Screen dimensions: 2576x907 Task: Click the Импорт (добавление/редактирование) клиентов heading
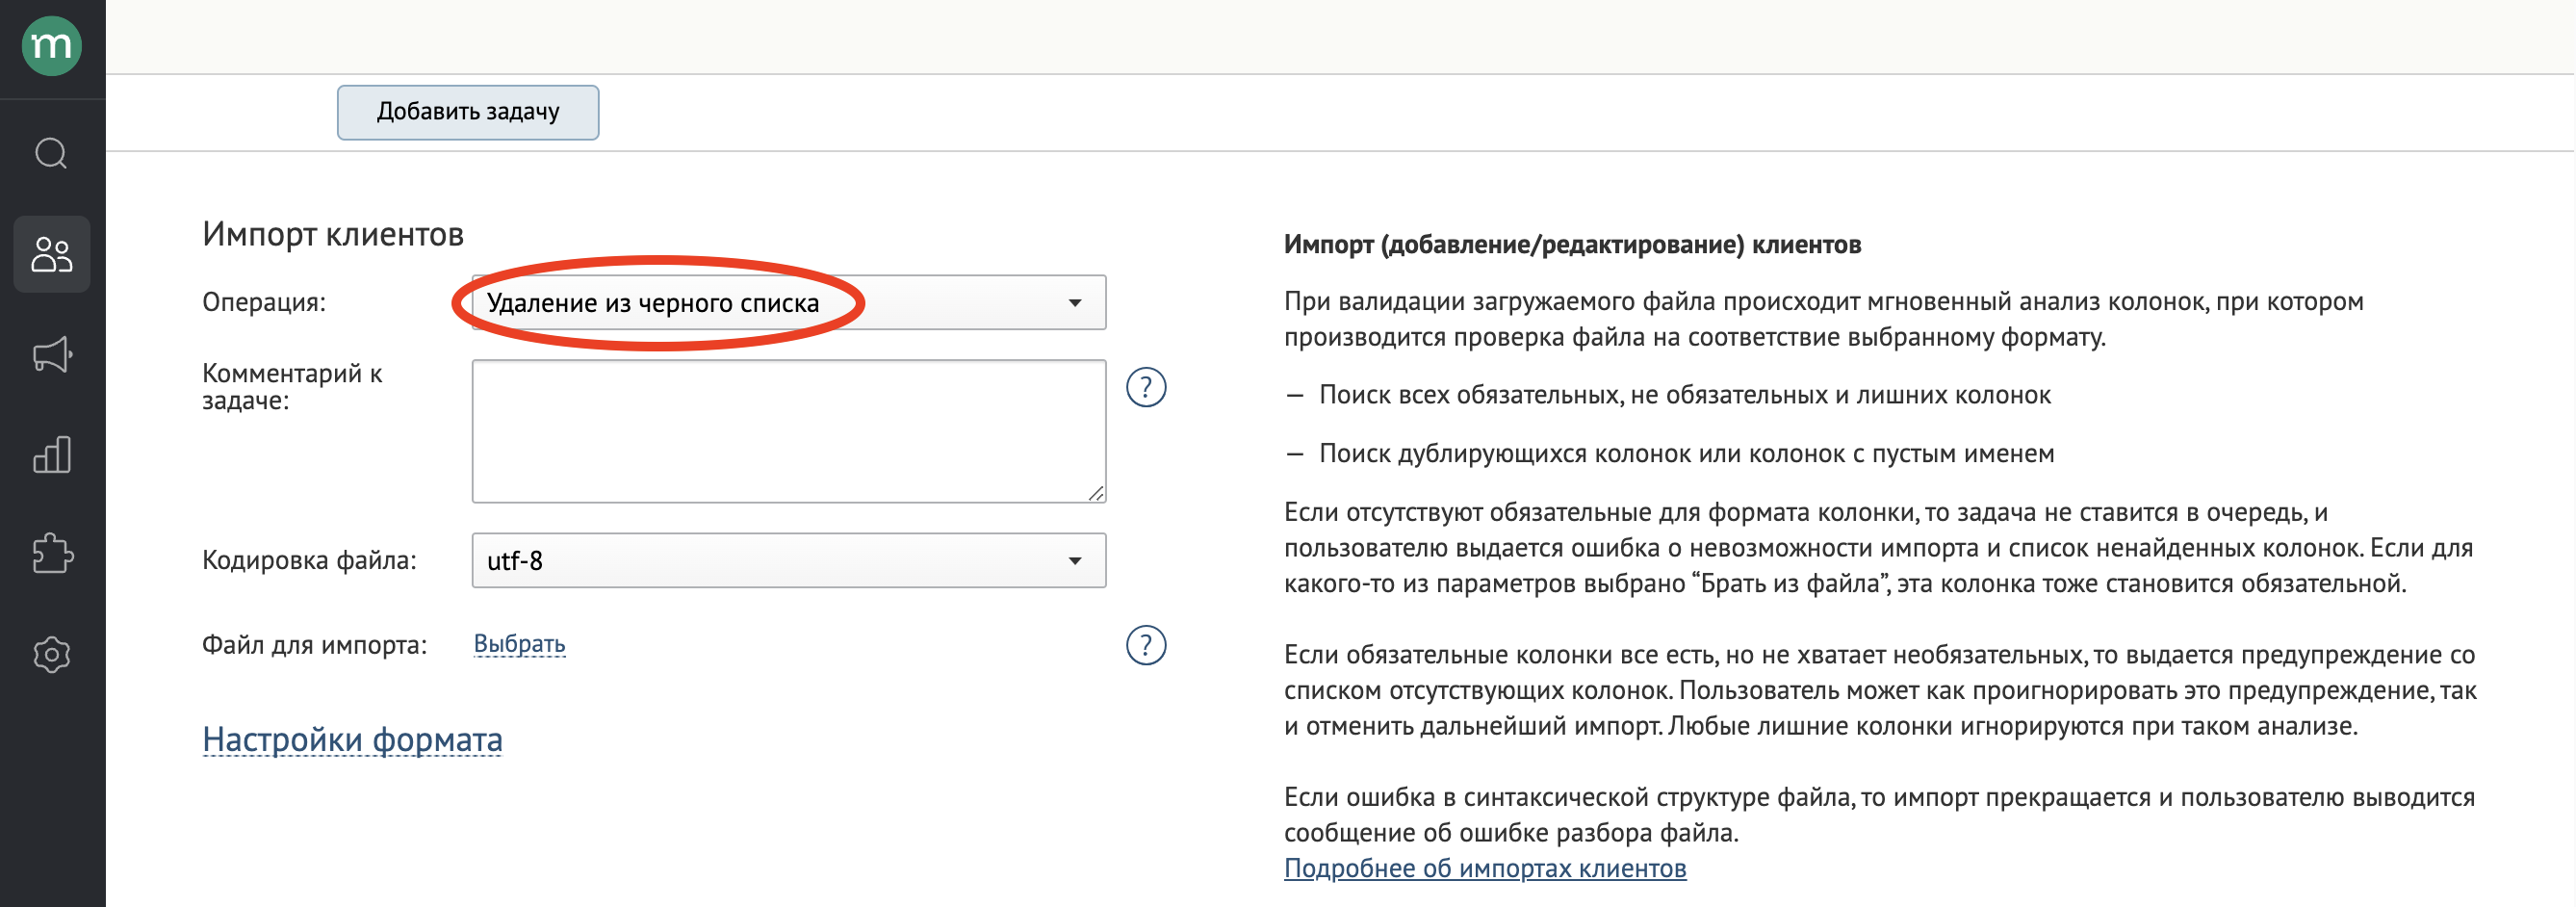pos(1572,245)
